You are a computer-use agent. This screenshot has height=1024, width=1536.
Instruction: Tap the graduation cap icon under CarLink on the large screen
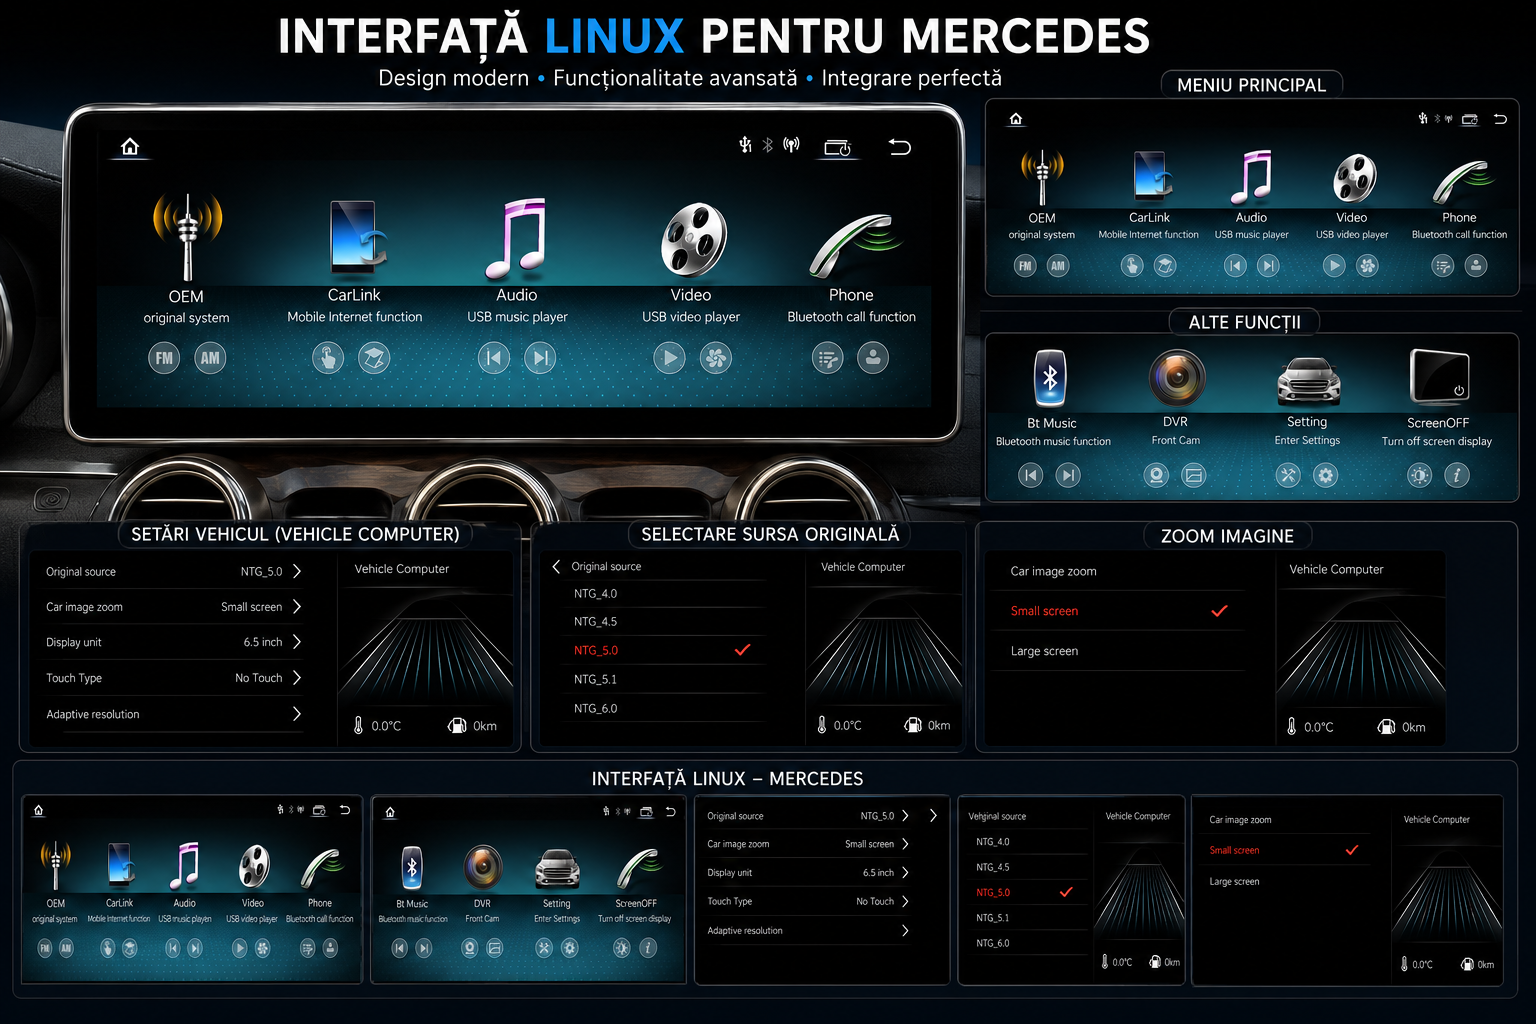[374, 358]
